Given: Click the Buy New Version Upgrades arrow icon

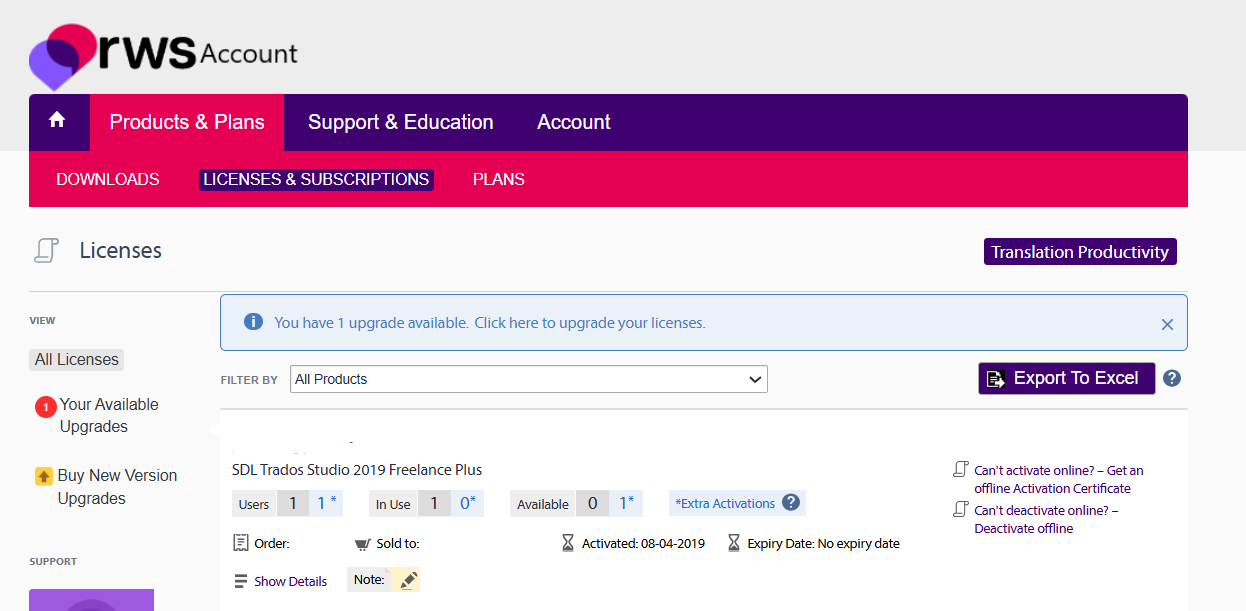Looking at the screenshot, I should coord(44,476).
